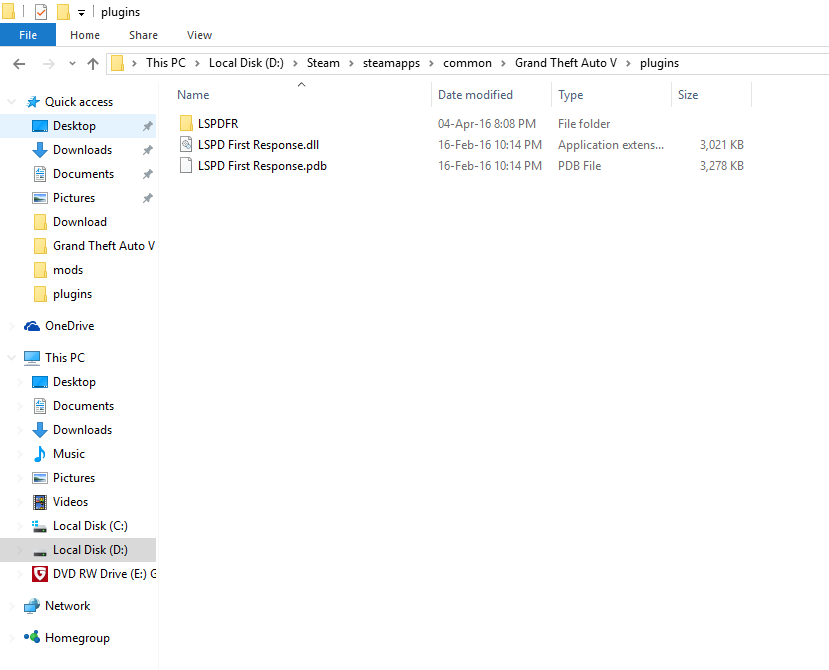Switch to the View ribbon tab
This screenshot has height=670, width=829.
point(199,35)
